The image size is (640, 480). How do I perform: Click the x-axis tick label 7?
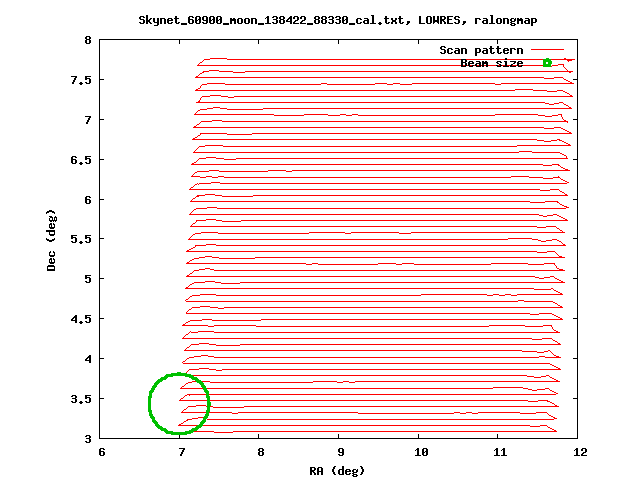pyautogui.click(x=181, y=452)
